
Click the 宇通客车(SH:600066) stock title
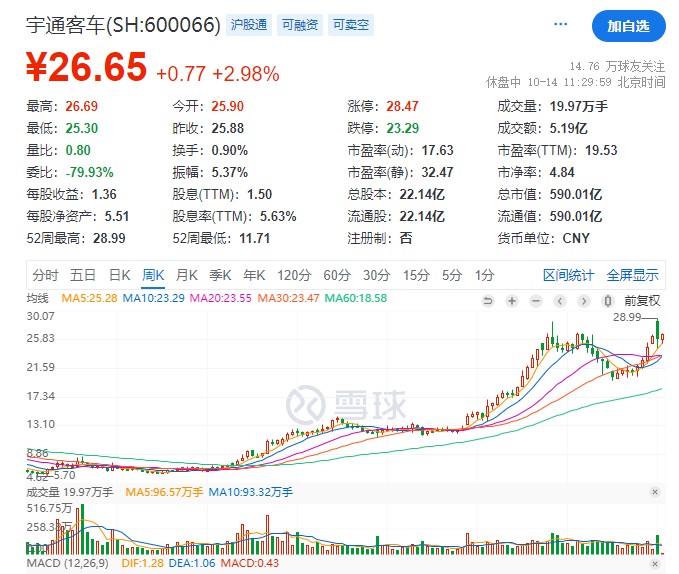click(123, 25)
